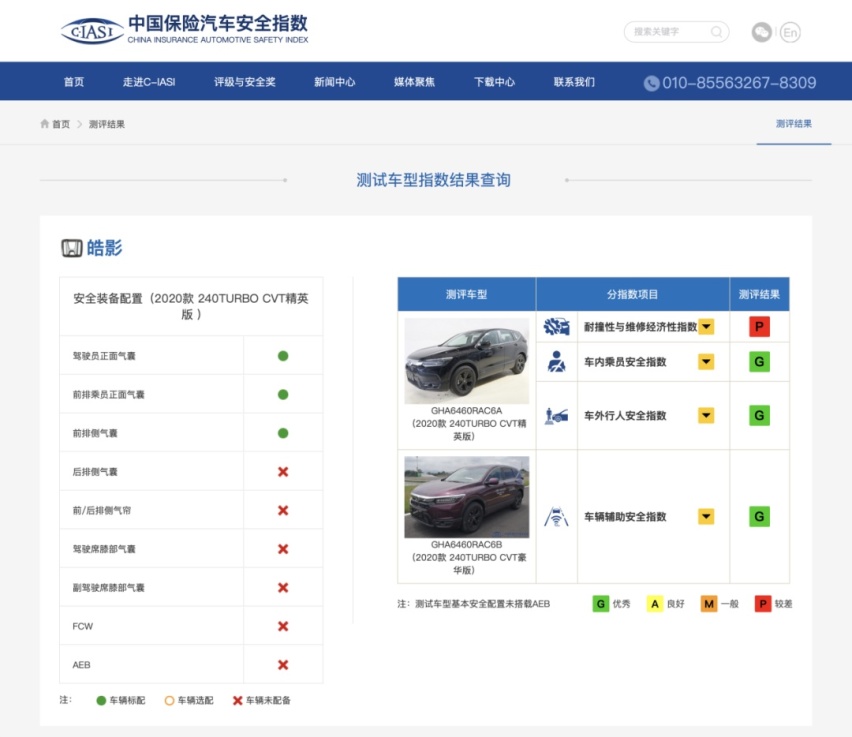Click the 分指数项目 column header
Viewport: 852px width, 737px height.
coord(632,294)
